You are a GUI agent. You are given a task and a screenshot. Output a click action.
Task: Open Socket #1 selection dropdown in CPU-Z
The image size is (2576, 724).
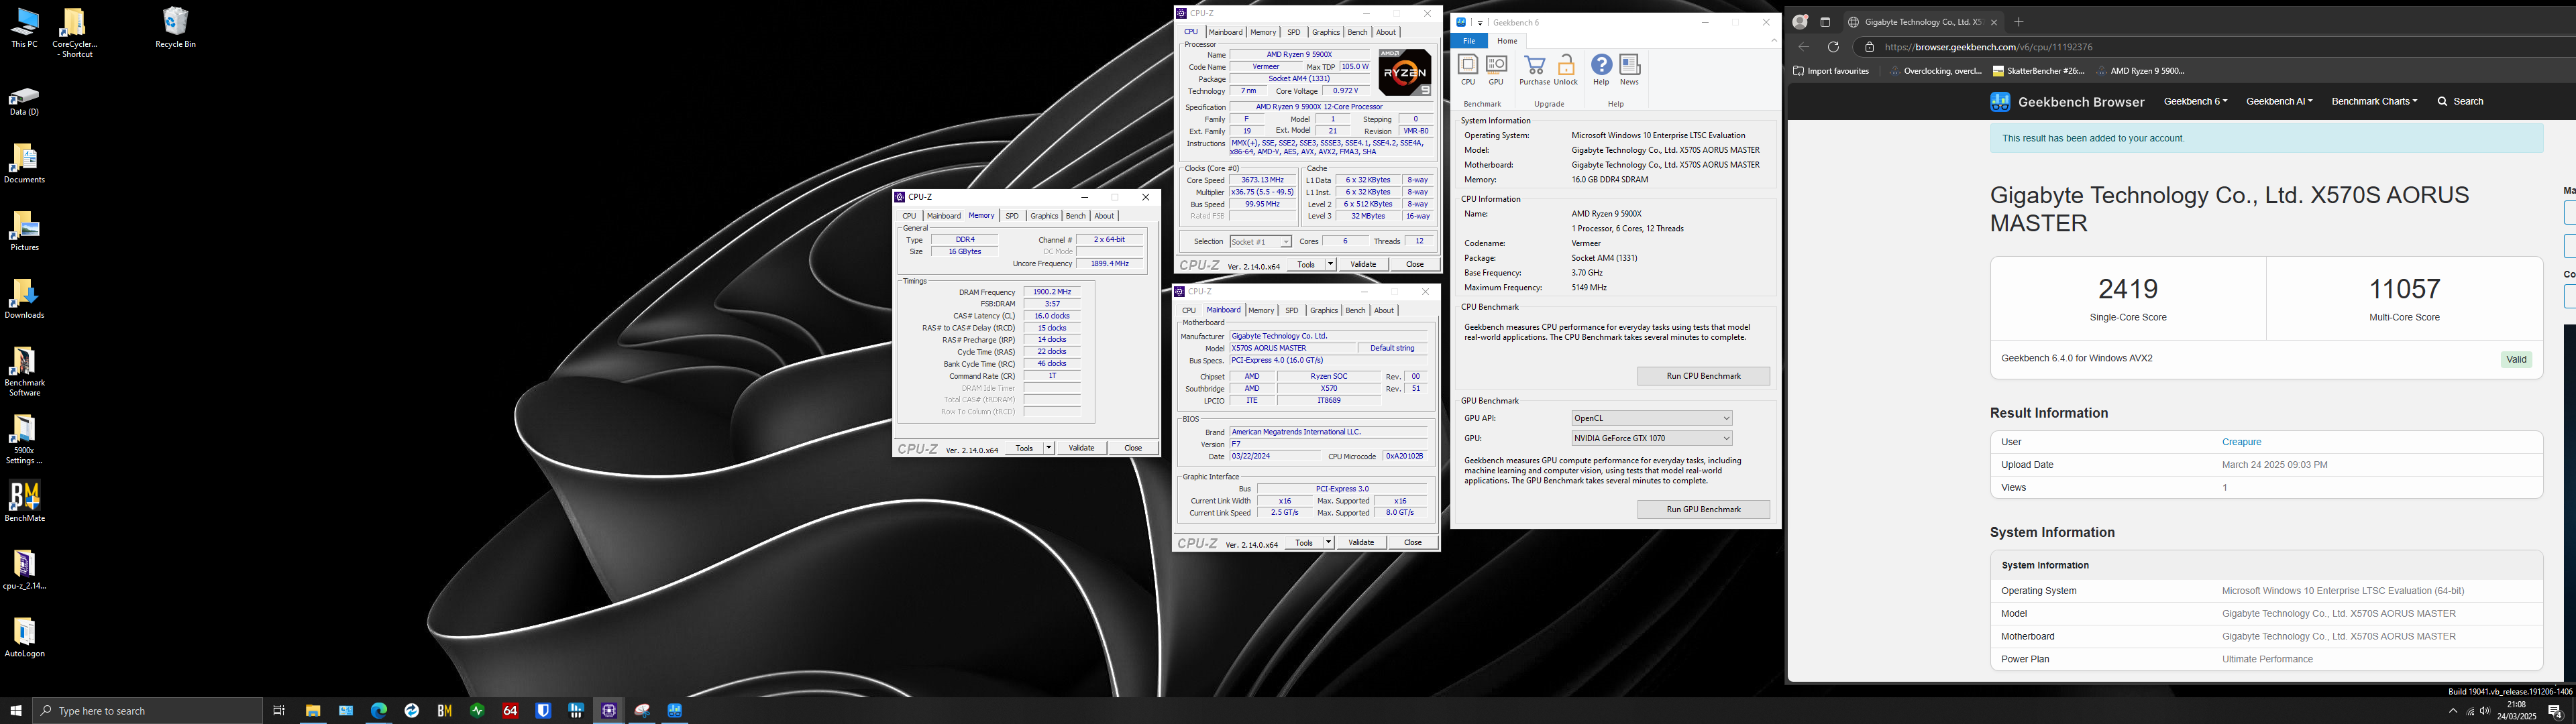(1260, 242)
